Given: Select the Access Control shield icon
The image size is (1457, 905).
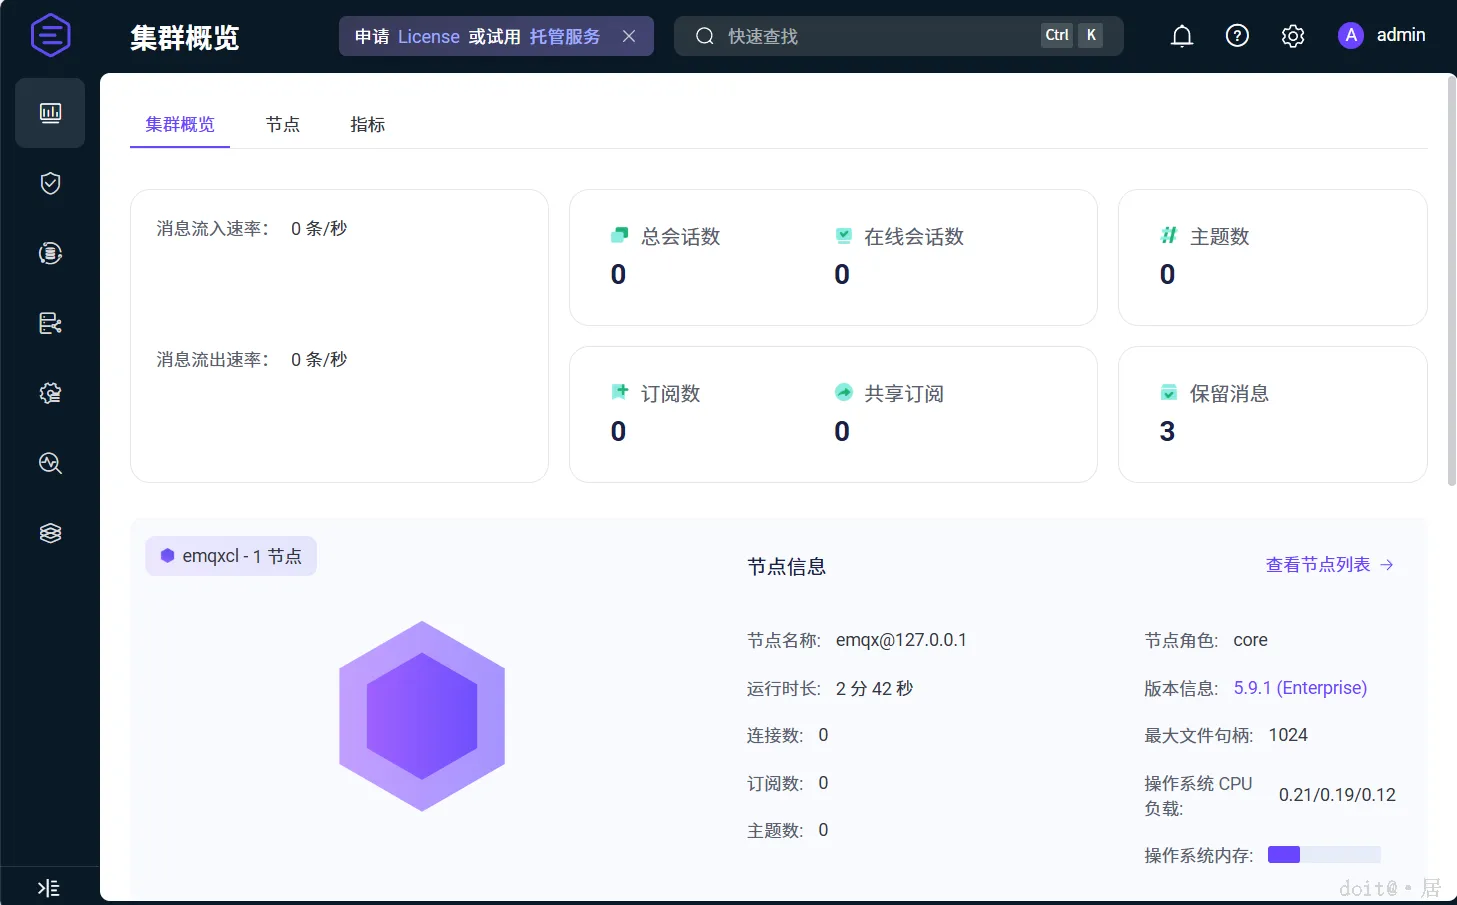Looking at the screenshot, I should (50, 182).
